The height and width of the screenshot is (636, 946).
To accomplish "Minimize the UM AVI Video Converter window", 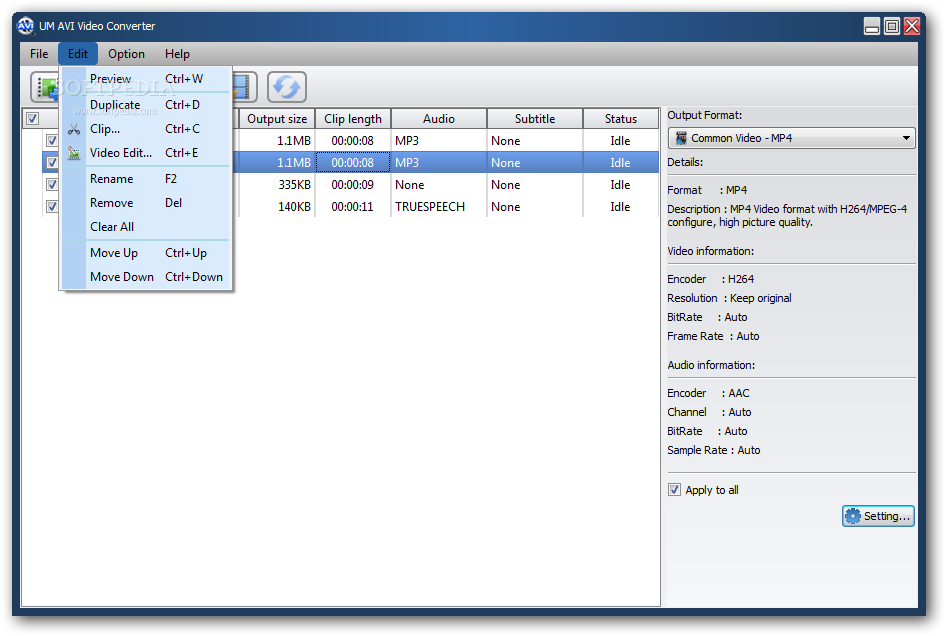I will pos(872,26).
